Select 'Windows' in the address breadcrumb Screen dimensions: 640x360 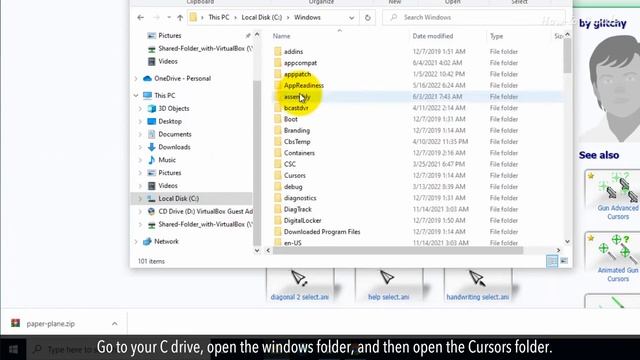[x=307, y=17]
